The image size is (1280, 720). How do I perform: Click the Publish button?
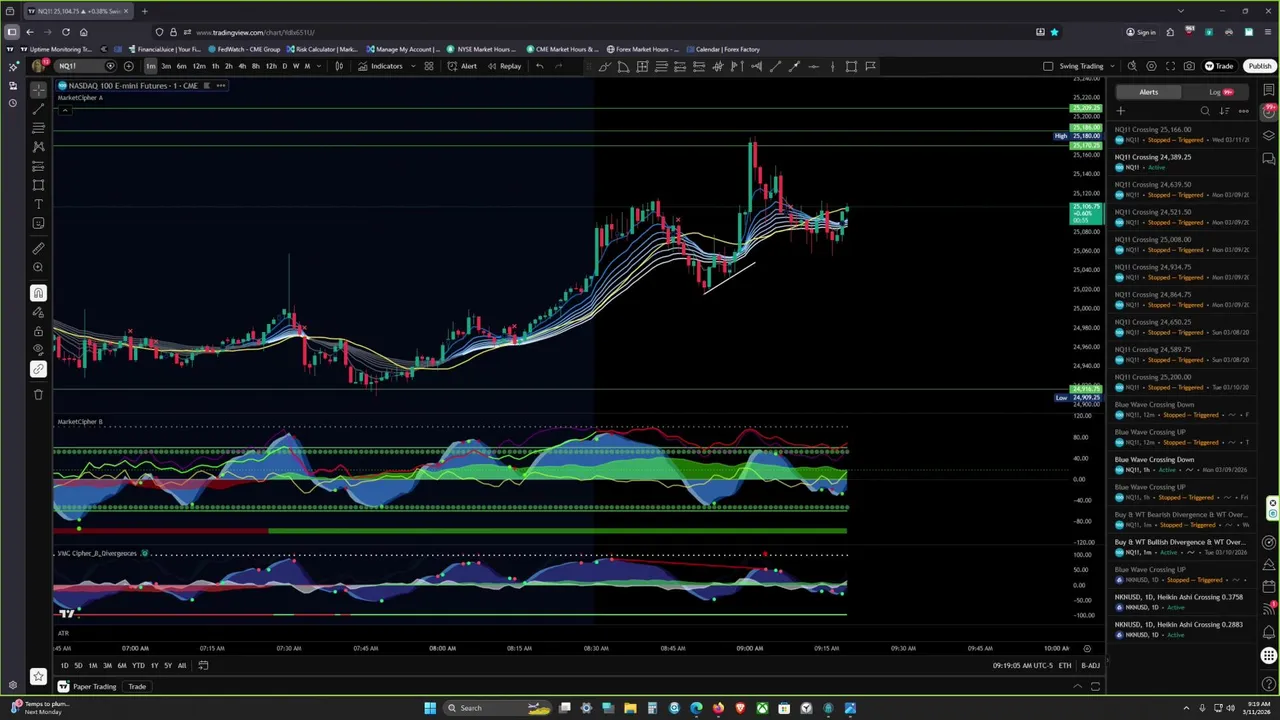1259,66
